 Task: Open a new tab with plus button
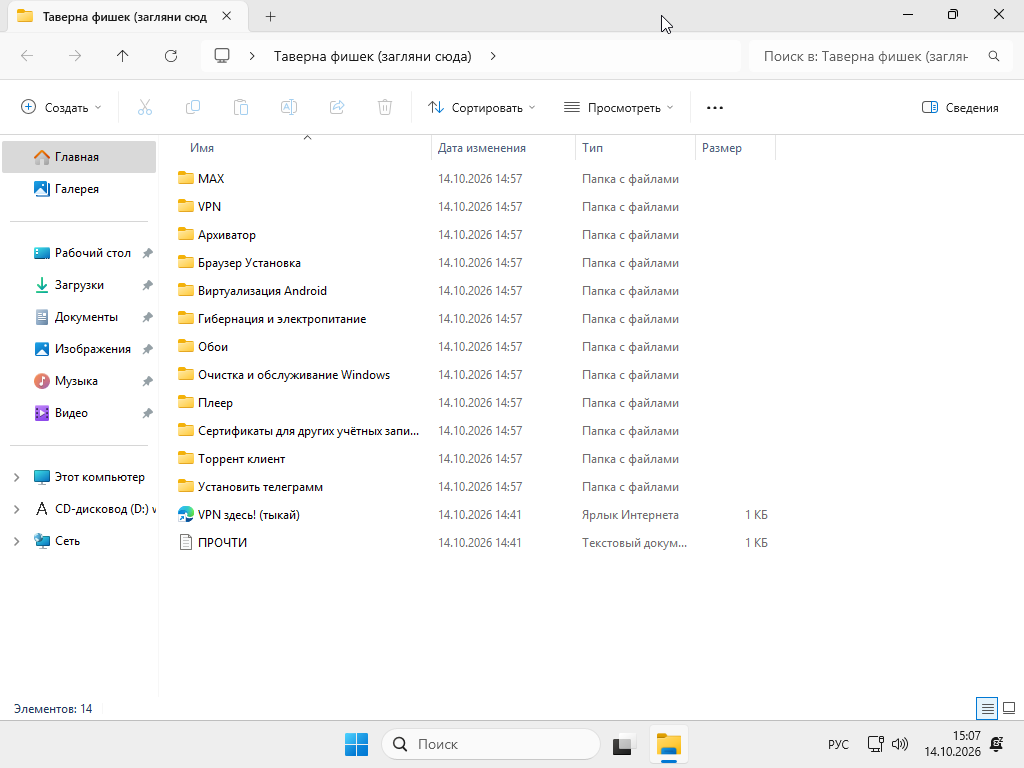(270, 17)
